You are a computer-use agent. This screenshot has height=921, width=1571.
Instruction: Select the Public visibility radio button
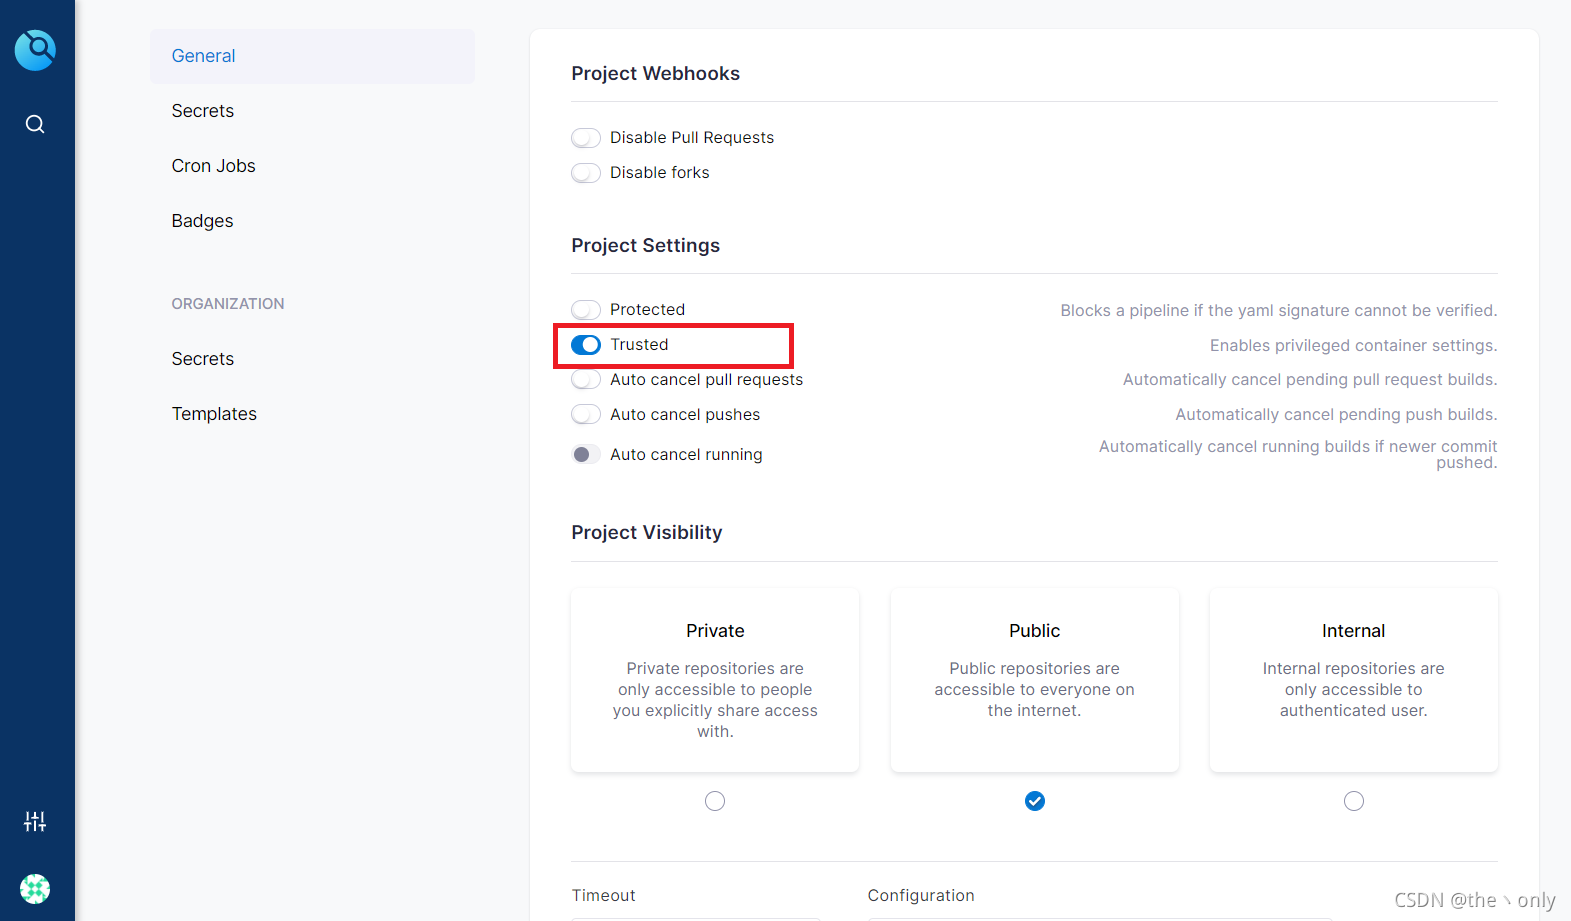(x=1035, y=801)
